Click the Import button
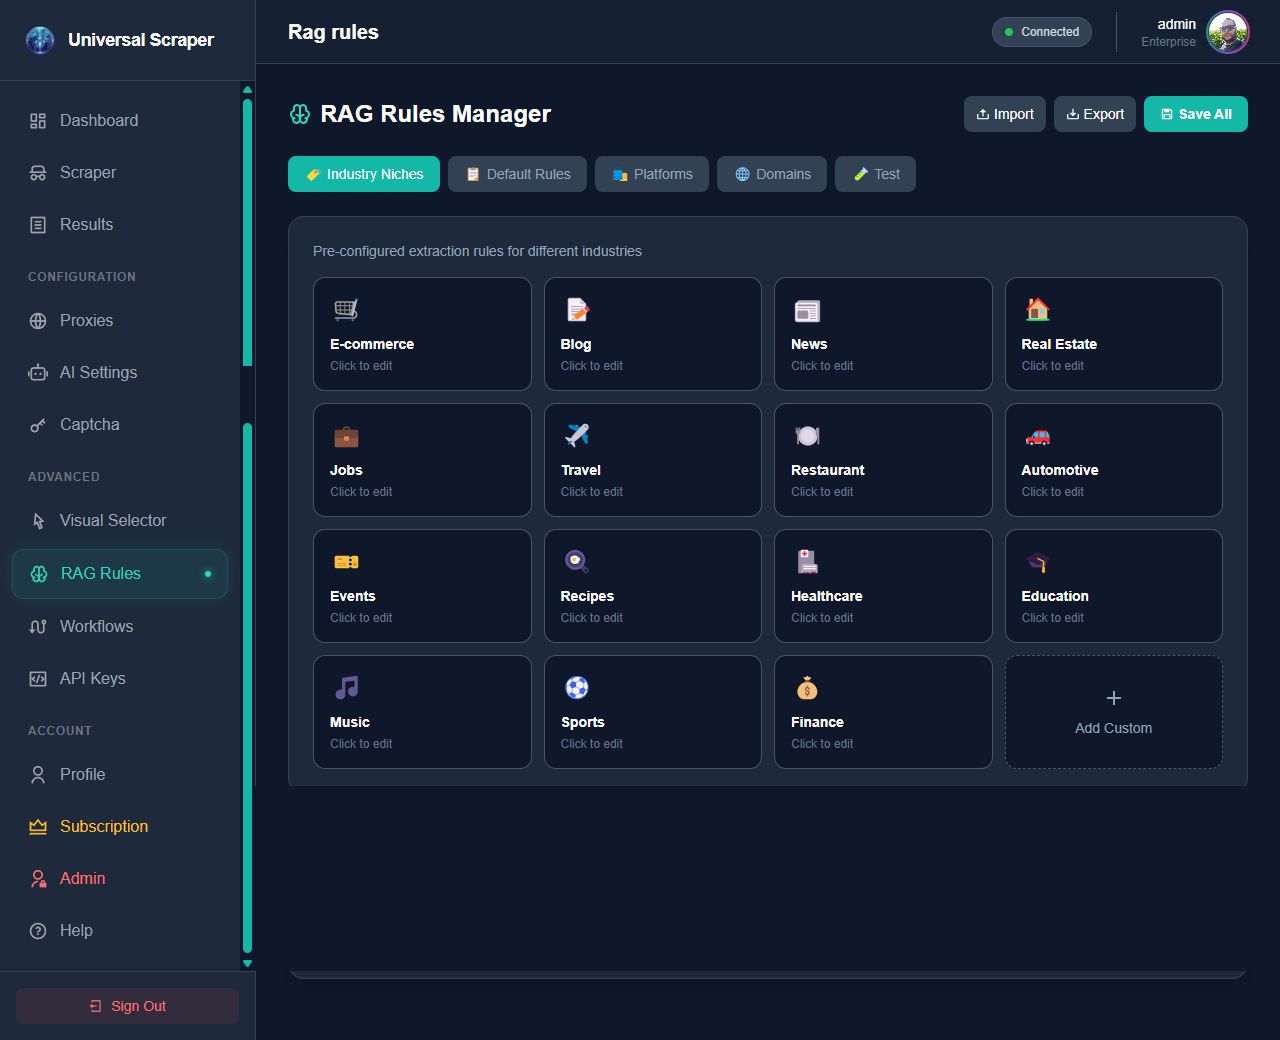 point(1005,114)
